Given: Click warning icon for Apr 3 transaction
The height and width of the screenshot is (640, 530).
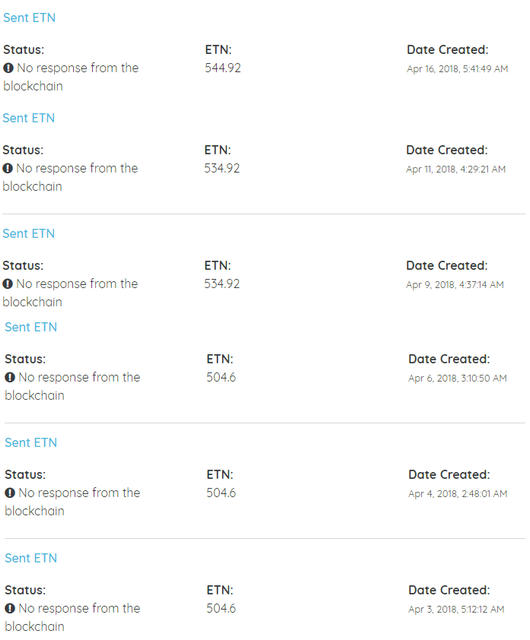Looking at the screenshot, I should [10, 608].
